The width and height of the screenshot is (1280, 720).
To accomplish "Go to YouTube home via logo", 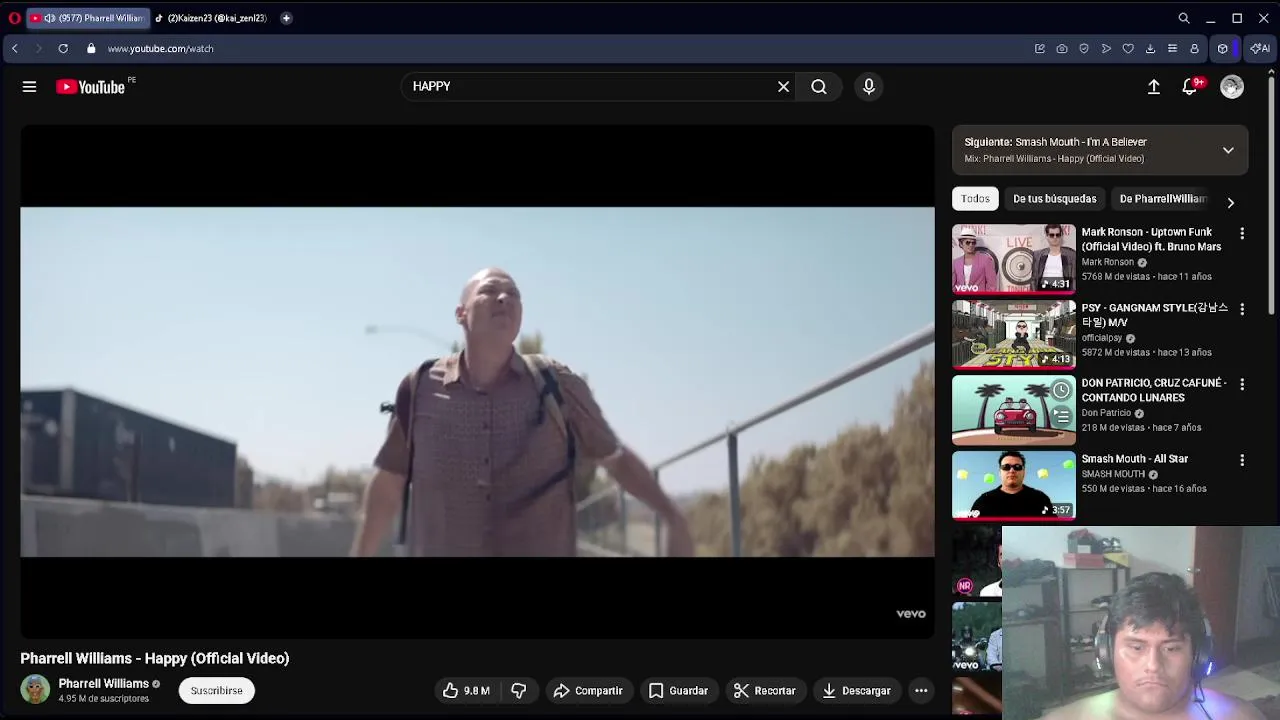I will (x=90, y=87).
